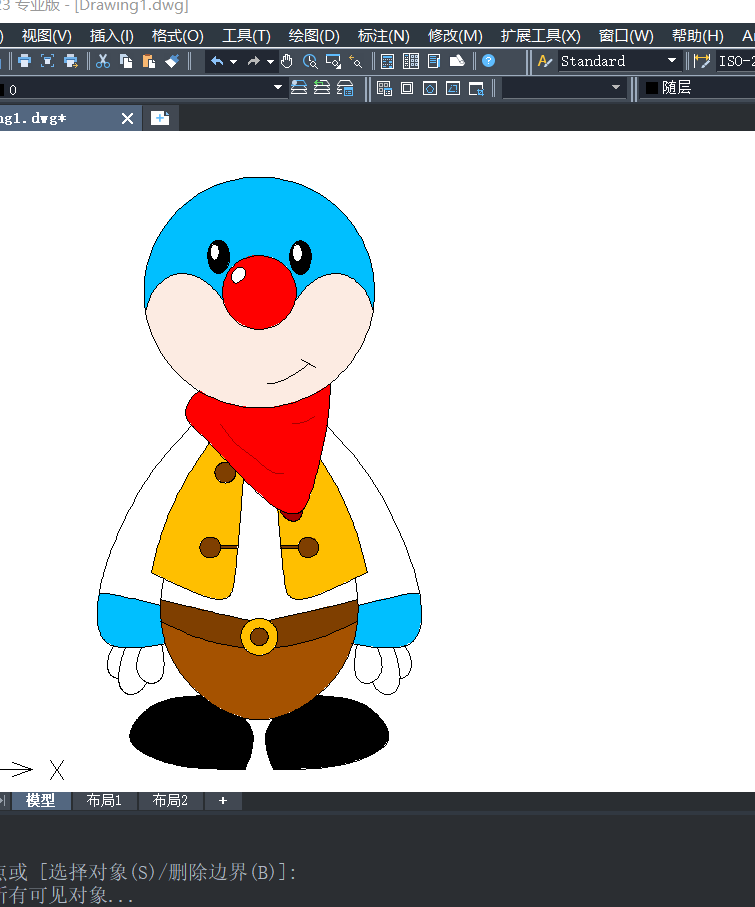This screenshot has height=907, width=755.
Task: Open the ISO dimension style dropdown
Action: click(736, 61)
